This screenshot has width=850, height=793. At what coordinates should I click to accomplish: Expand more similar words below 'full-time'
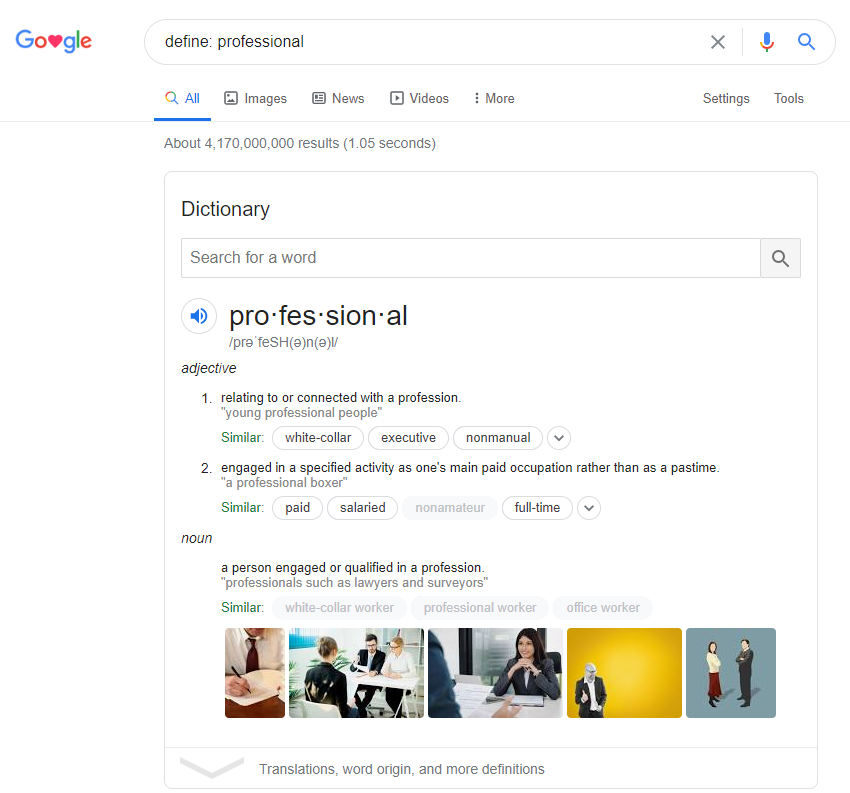click(x=589, y=508)
